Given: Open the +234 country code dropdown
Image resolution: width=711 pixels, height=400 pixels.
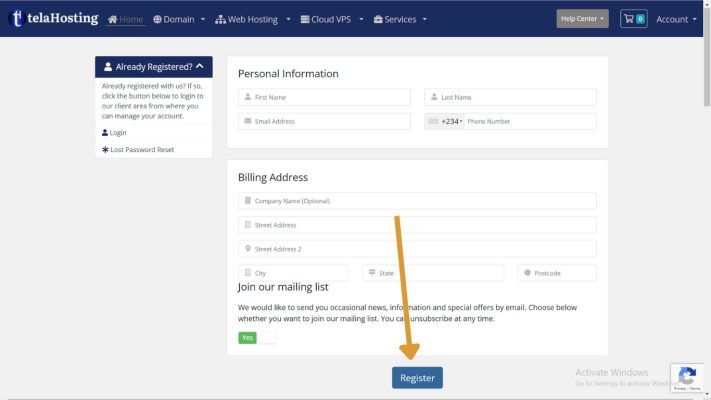Looking at the screenshot, I should tap(446, 121).
